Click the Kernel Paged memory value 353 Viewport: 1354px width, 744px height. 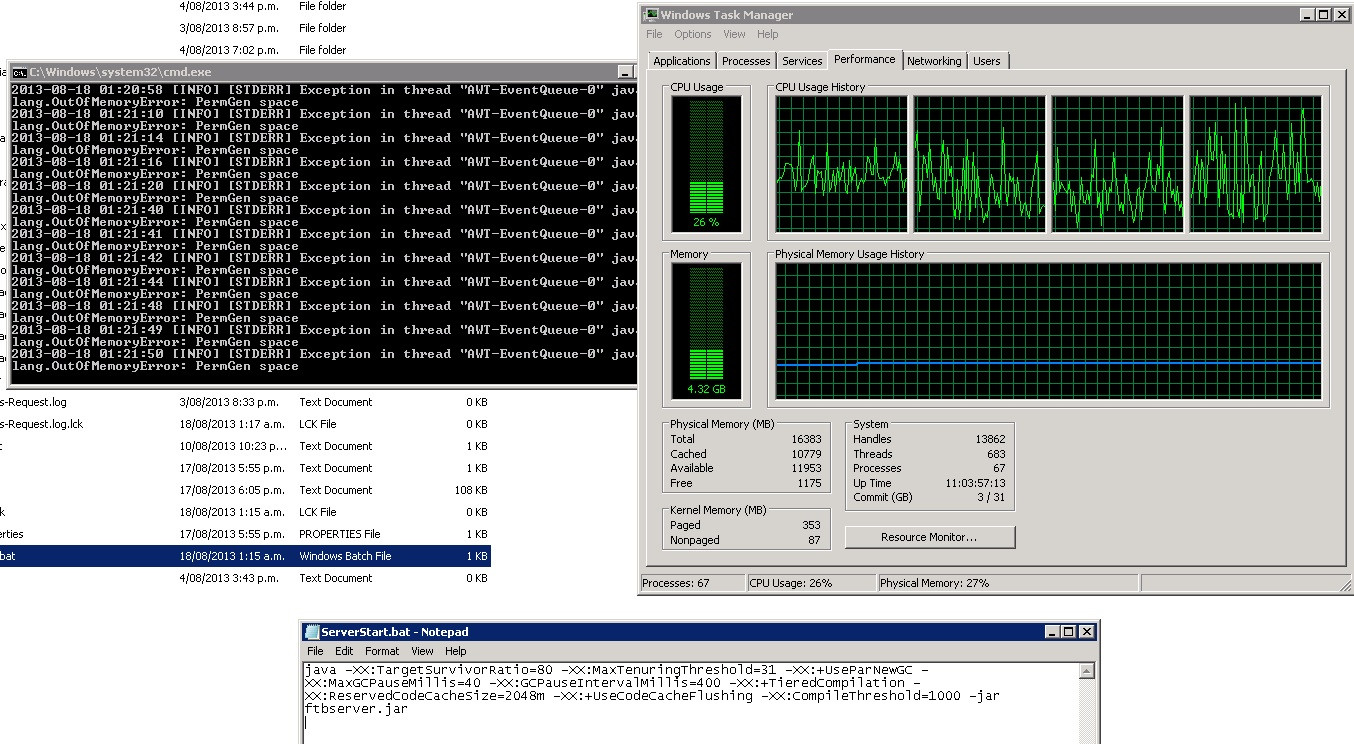[811, 525]
